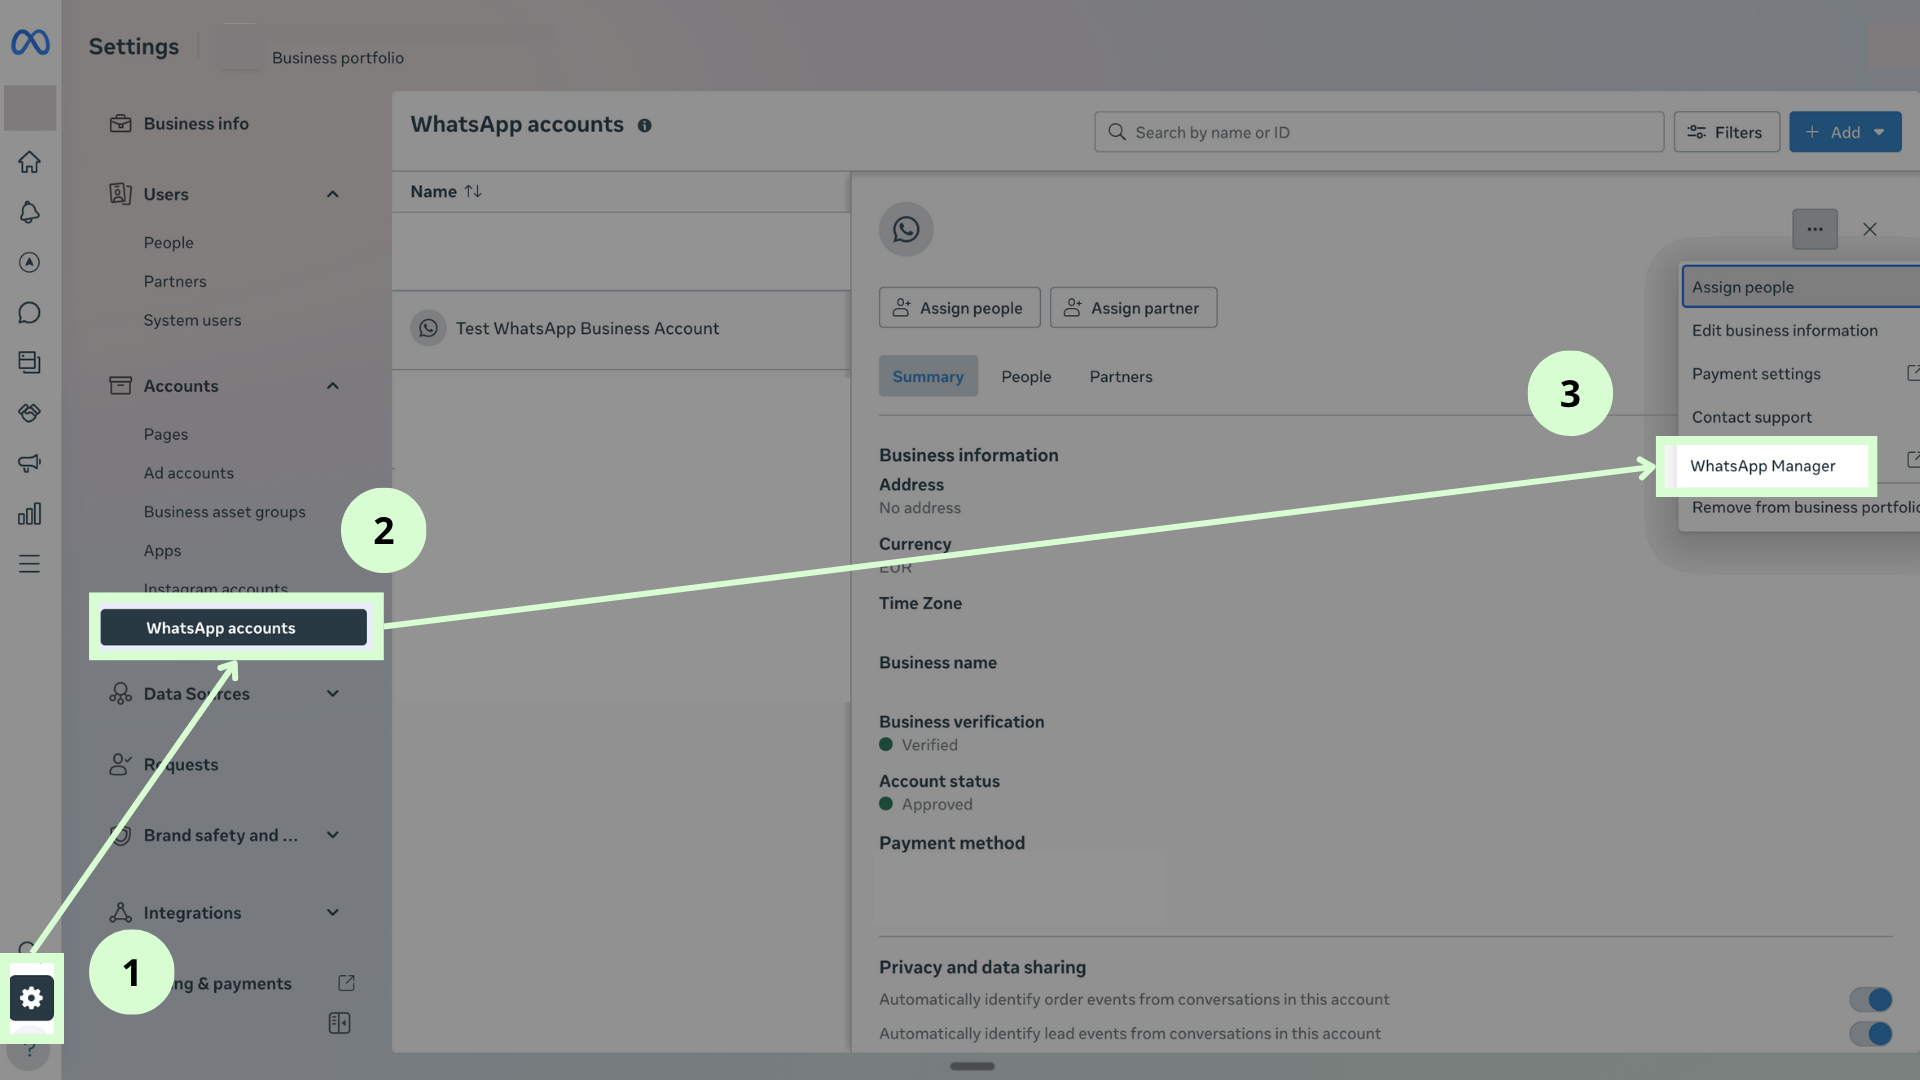Open the all tools hamburger icon

coord(30,564)
